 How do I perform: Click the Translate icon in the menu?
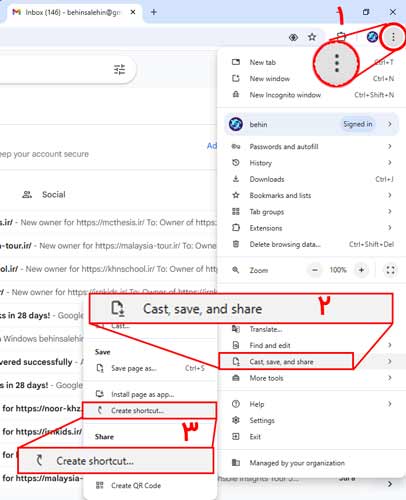coord(236,329)
